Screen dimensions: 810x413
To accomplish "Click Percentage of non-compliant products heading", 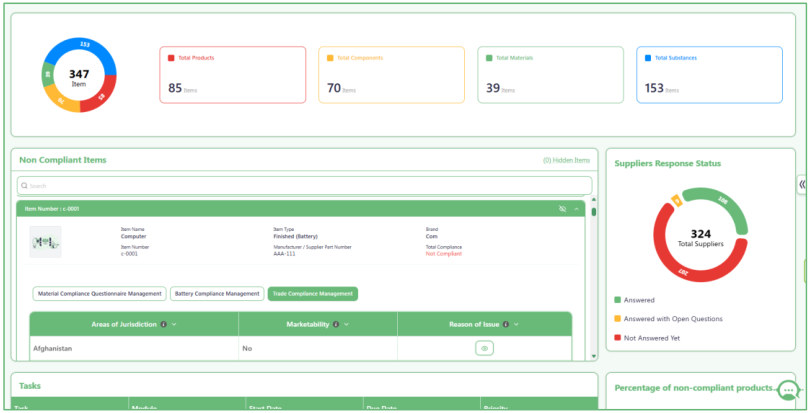I will (x=695, y=388).
